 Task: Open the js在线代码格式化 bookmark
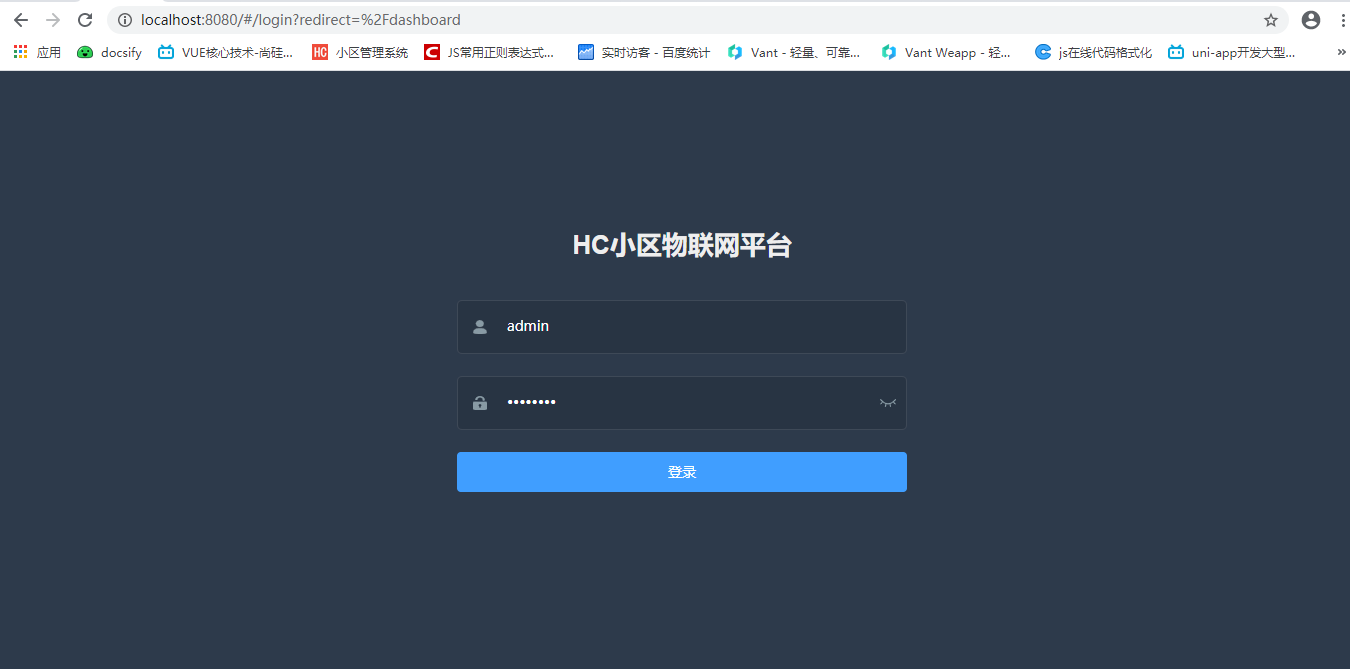coord(1093,52)
